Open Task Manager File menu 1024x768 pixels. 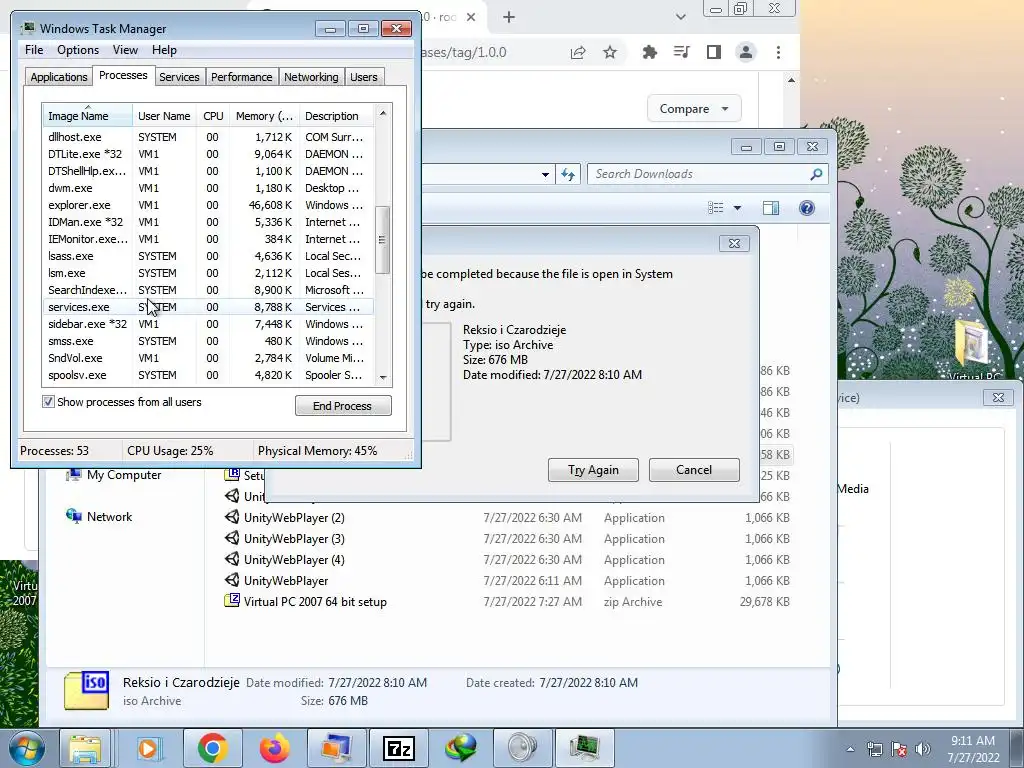click(x=34, y=50)
